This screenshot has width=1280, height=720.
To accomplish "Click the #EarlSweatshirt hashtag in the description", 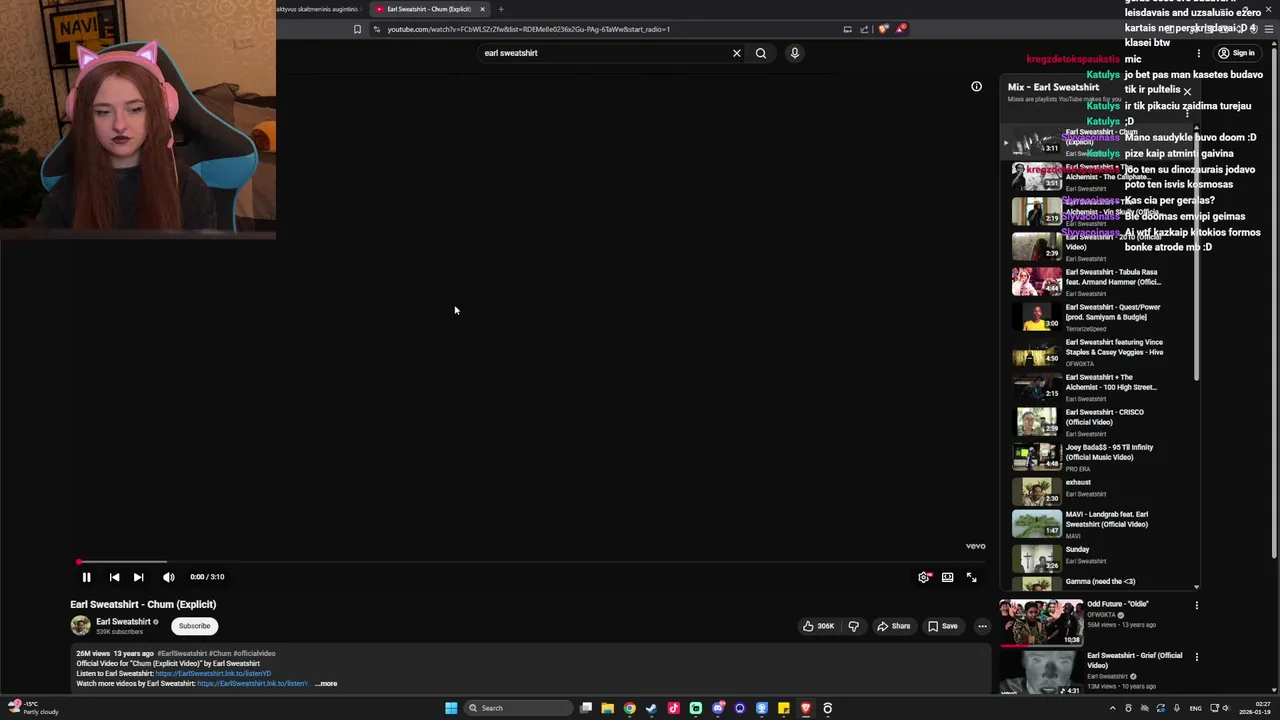I will [181, 654].
